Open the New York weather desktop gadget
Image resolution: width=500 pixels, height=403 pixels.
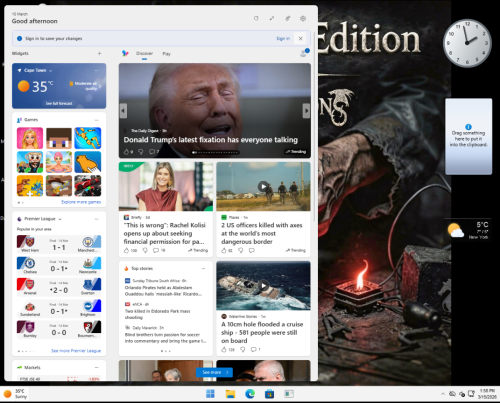[x=468, y=230]
